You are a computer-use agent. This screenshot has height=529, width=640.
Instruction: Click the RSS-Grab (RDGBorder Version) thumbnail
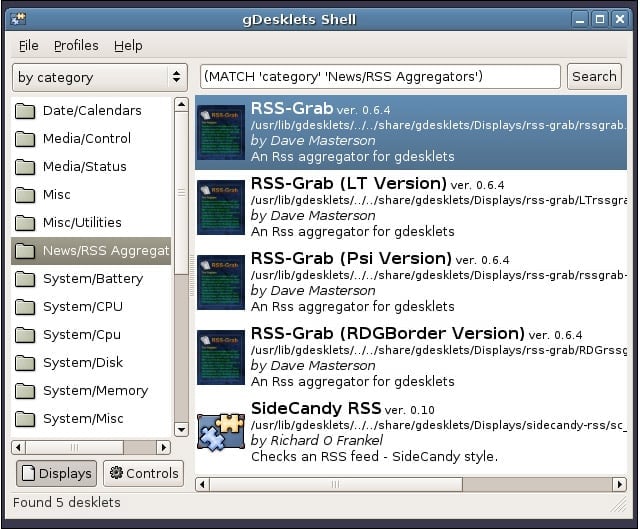[221, 358]
